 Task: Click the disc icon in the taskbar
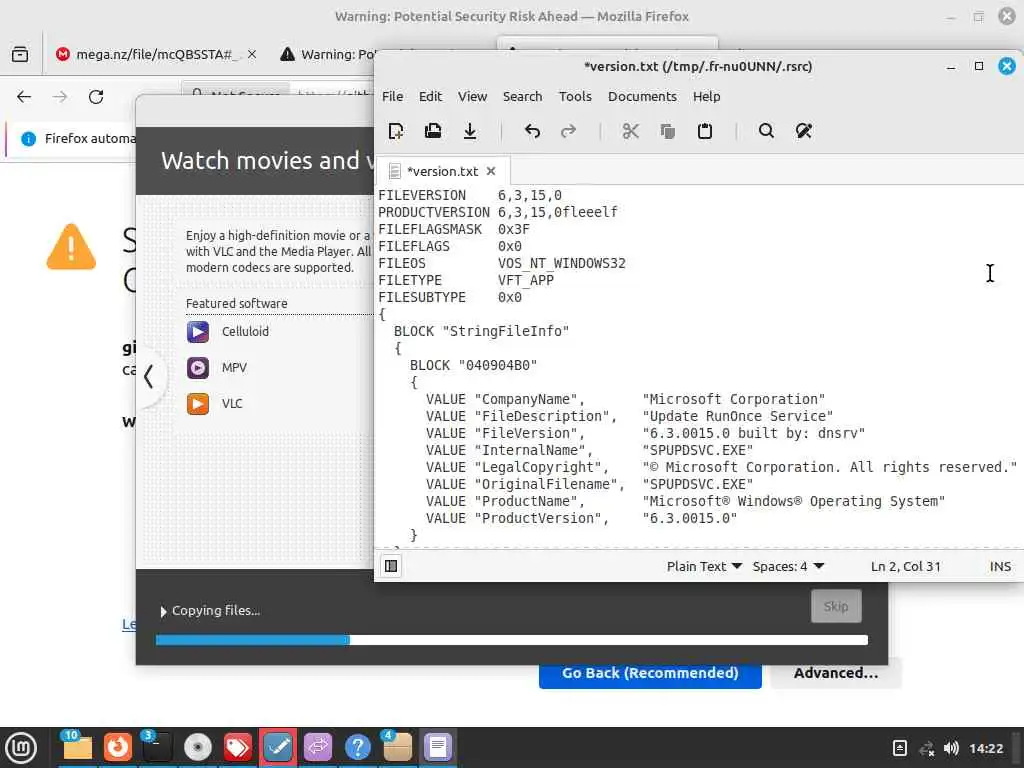point(198,748)
